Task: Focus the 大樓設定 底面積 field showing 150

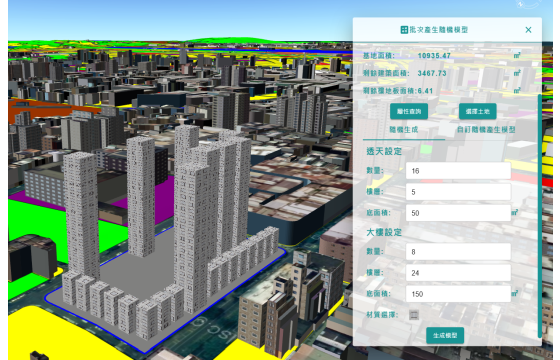Action: (458, 294)
